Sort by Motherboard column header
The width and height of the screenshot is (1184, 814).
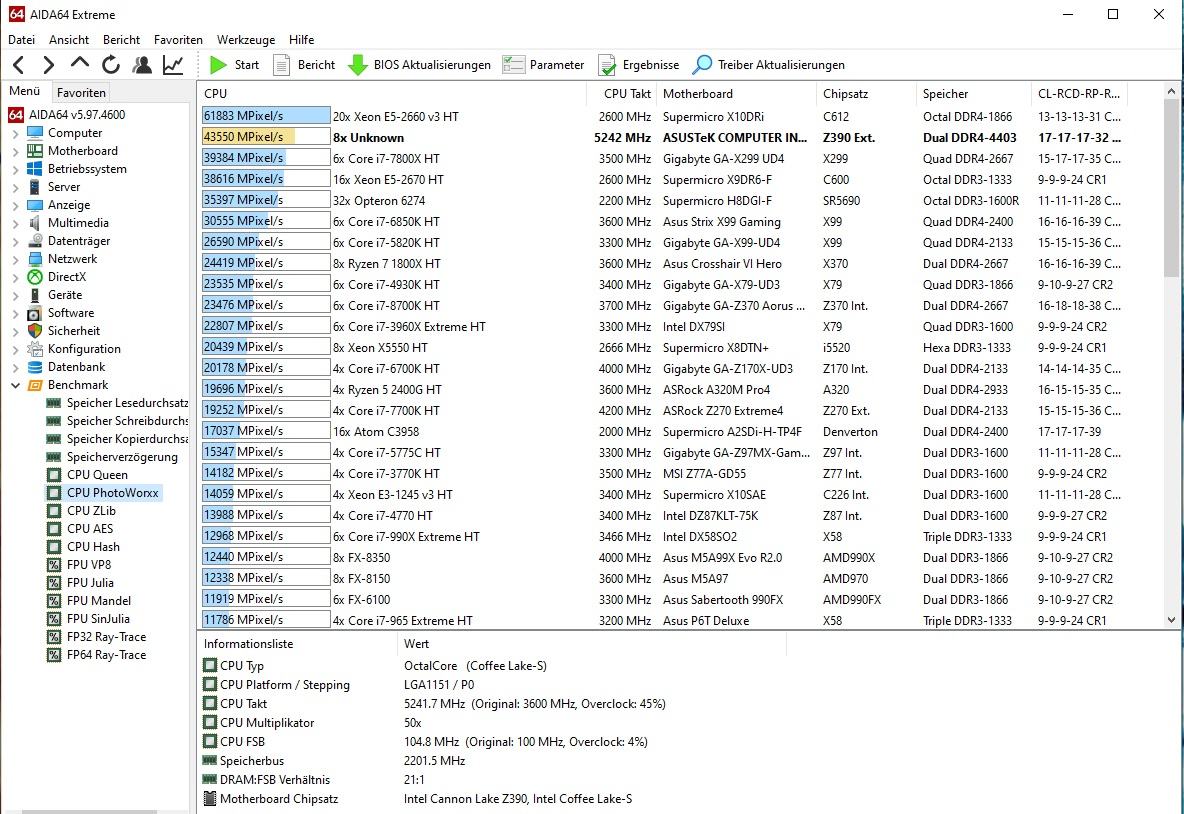[x=736, y=94]
